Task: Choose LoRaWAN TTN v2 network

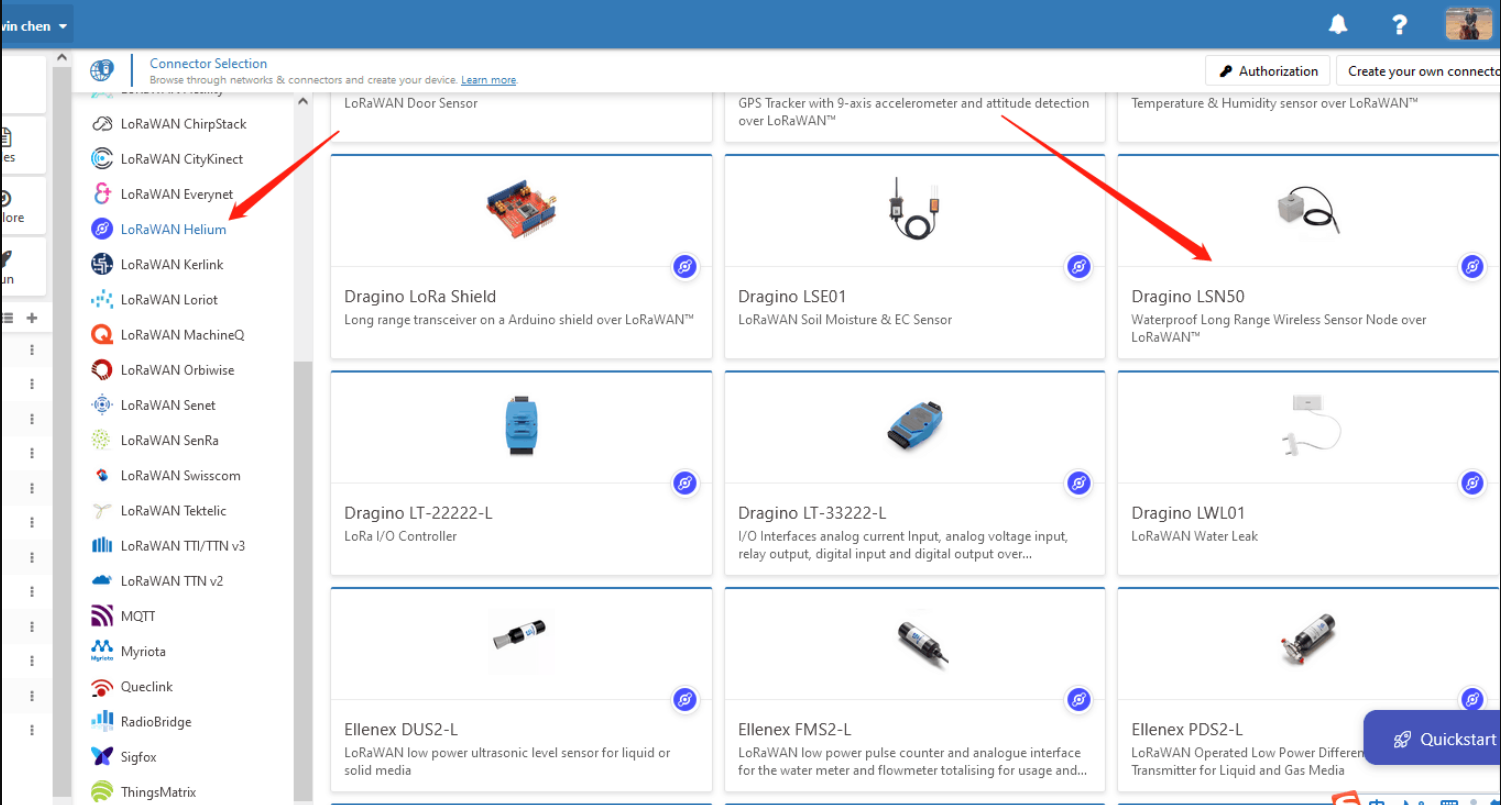Action: click(x=172, y=581)
